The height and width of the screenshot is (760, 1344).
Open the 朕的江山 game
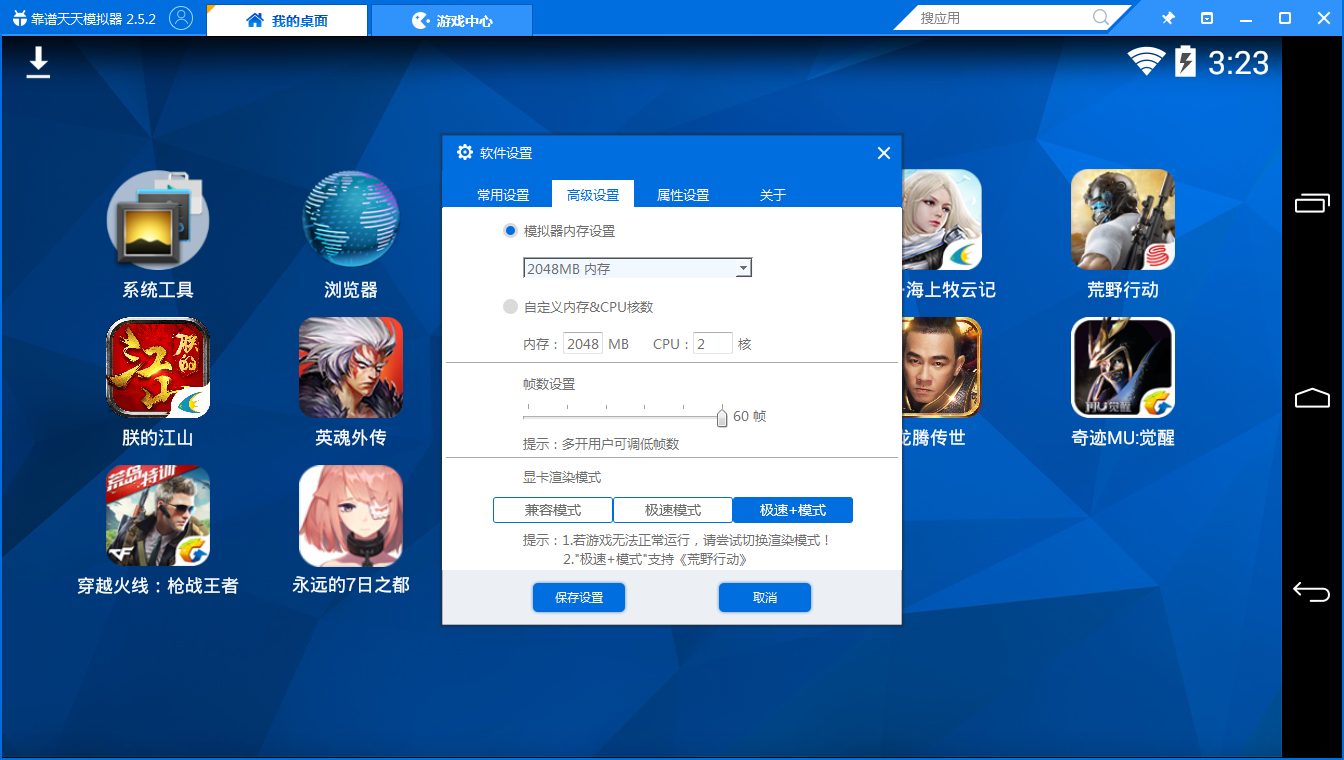coord(158,383)
